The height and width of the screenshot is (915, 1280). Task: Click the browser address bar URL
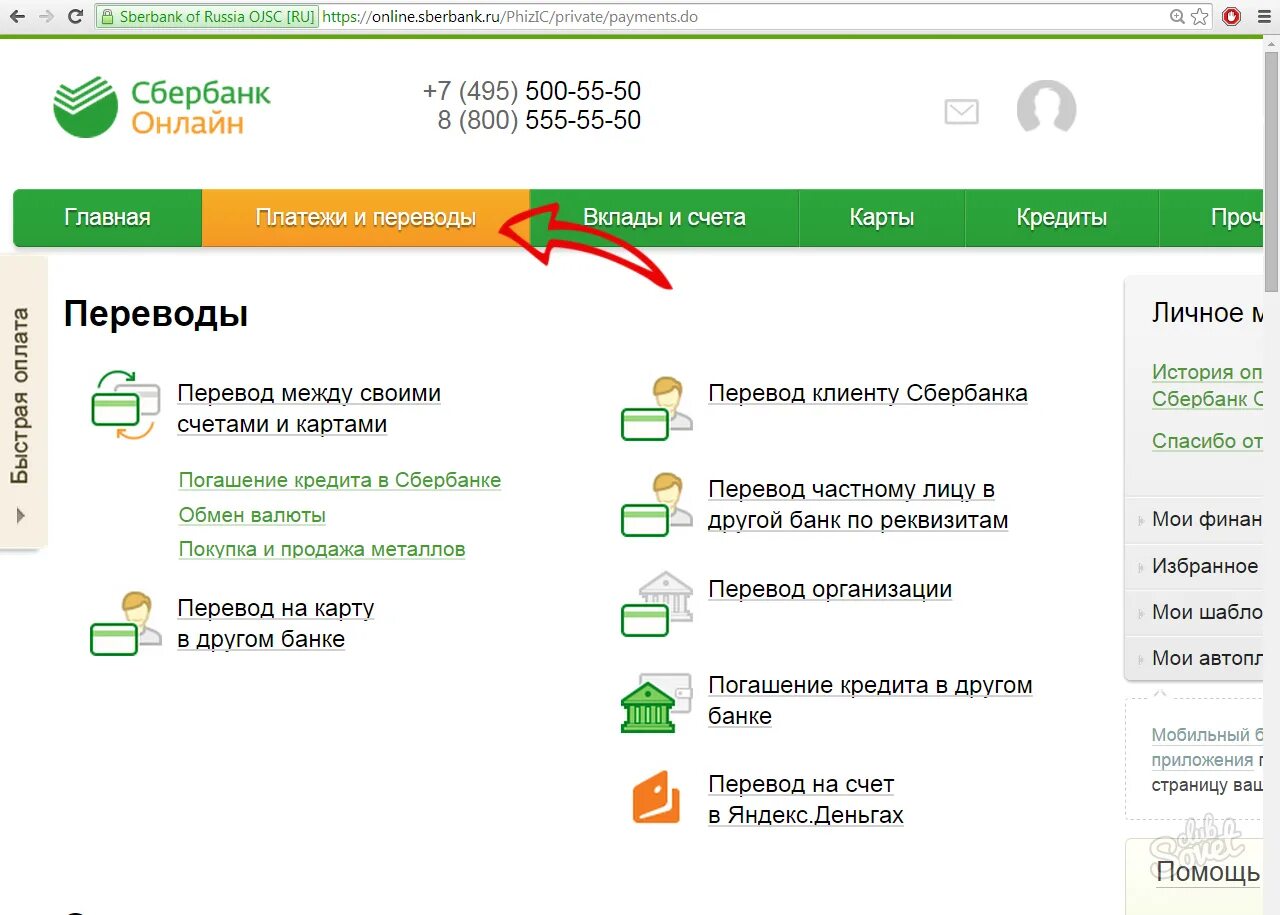(510, 17)
